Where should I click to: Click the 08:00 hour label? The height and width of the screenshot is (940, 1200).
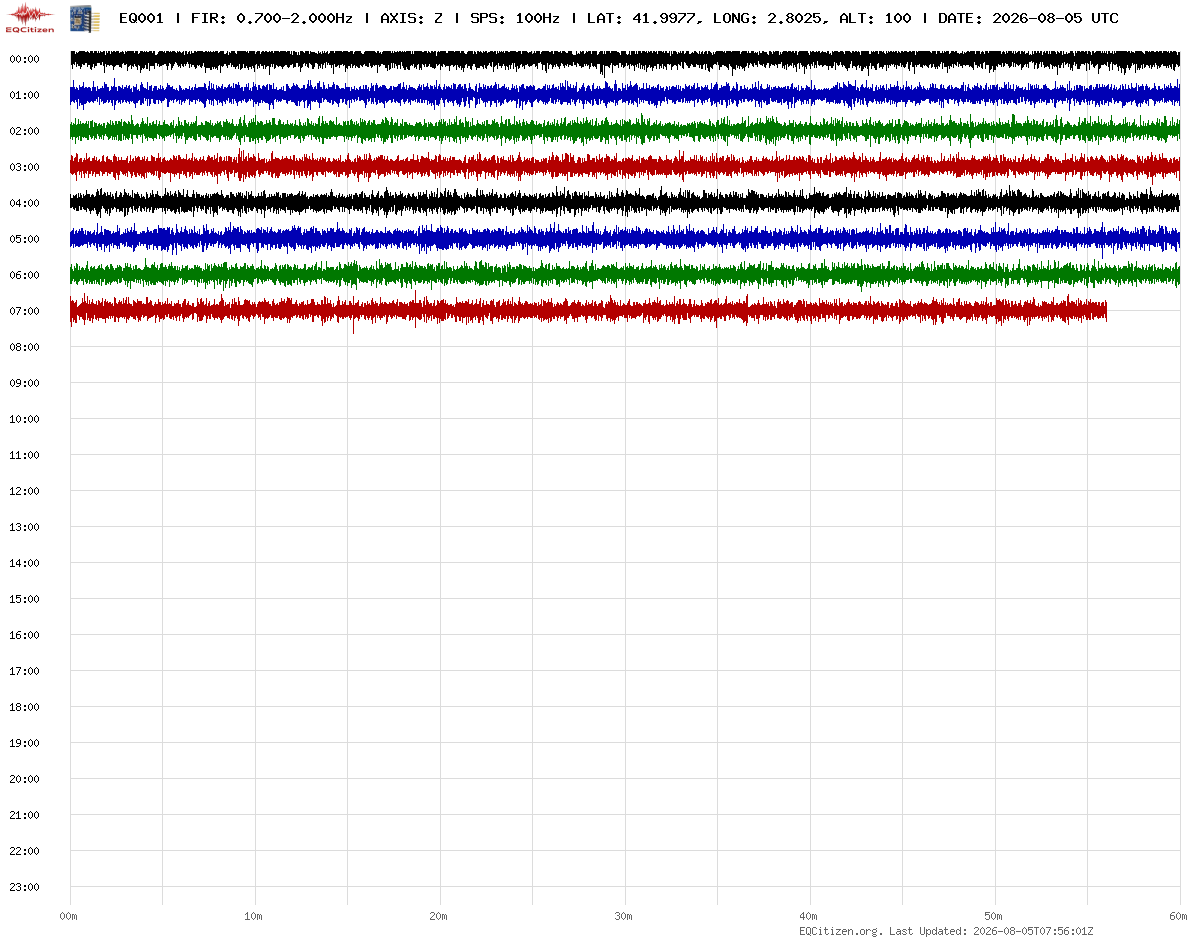click(24, 347)
